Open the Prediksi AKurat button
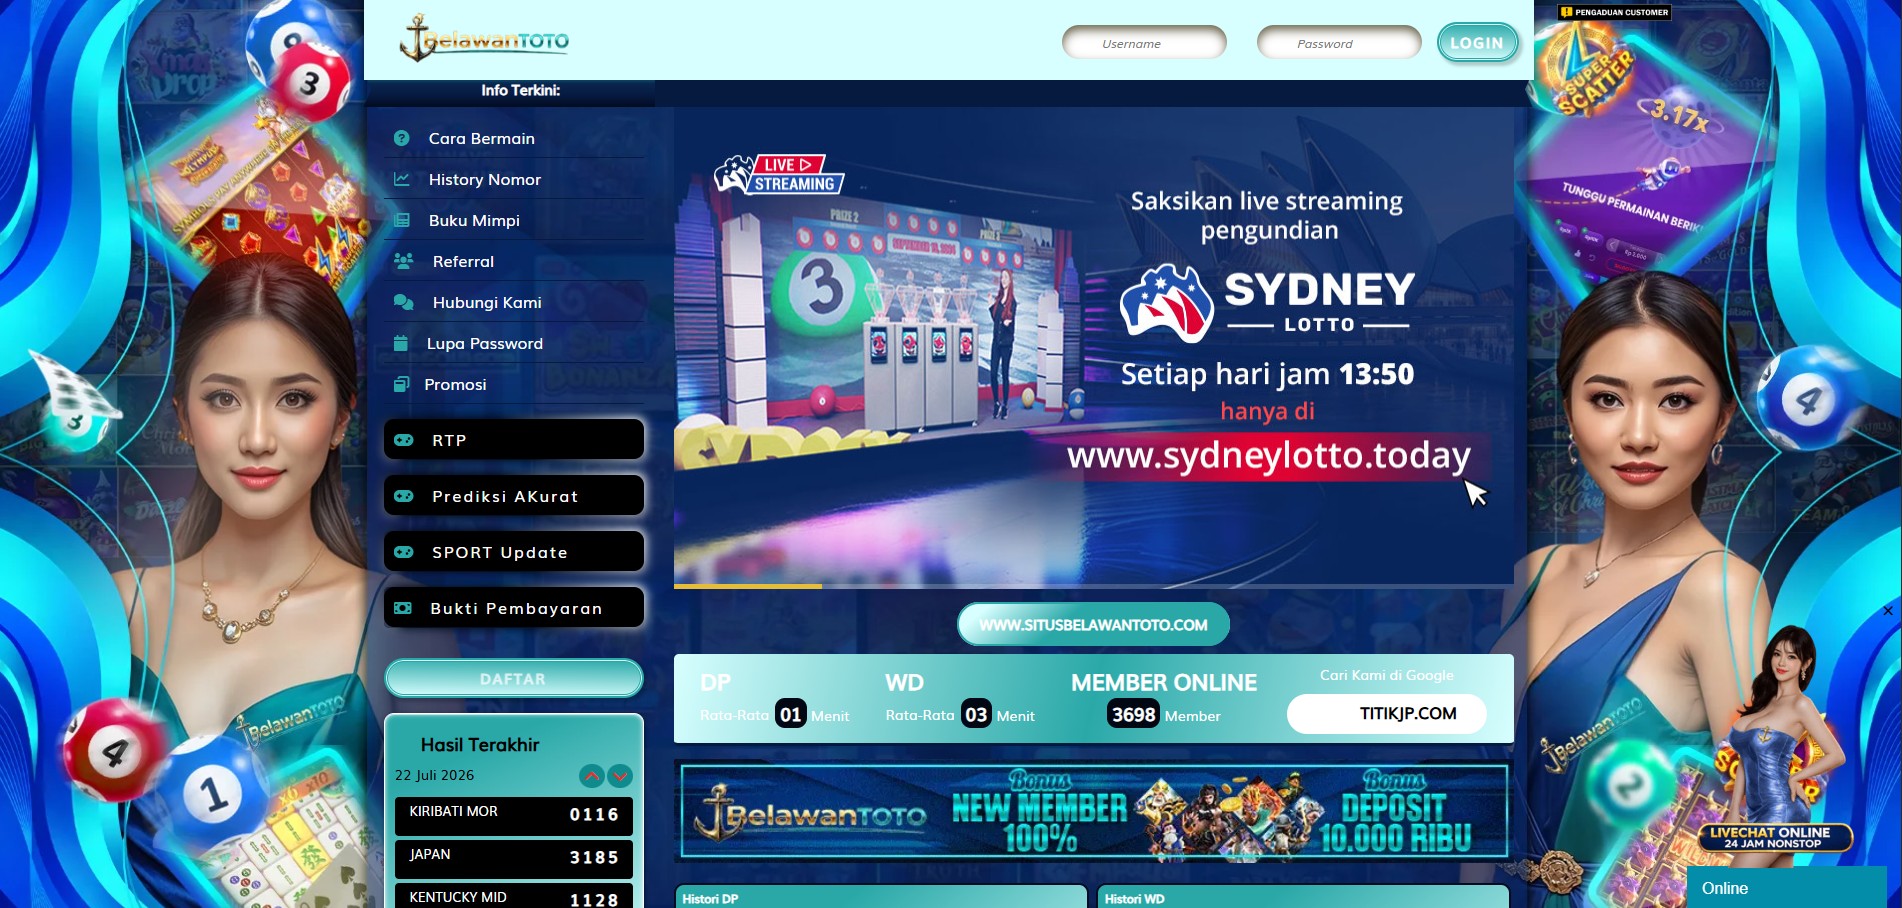This screenshot has width=1902, height=908. click(514, 496)
